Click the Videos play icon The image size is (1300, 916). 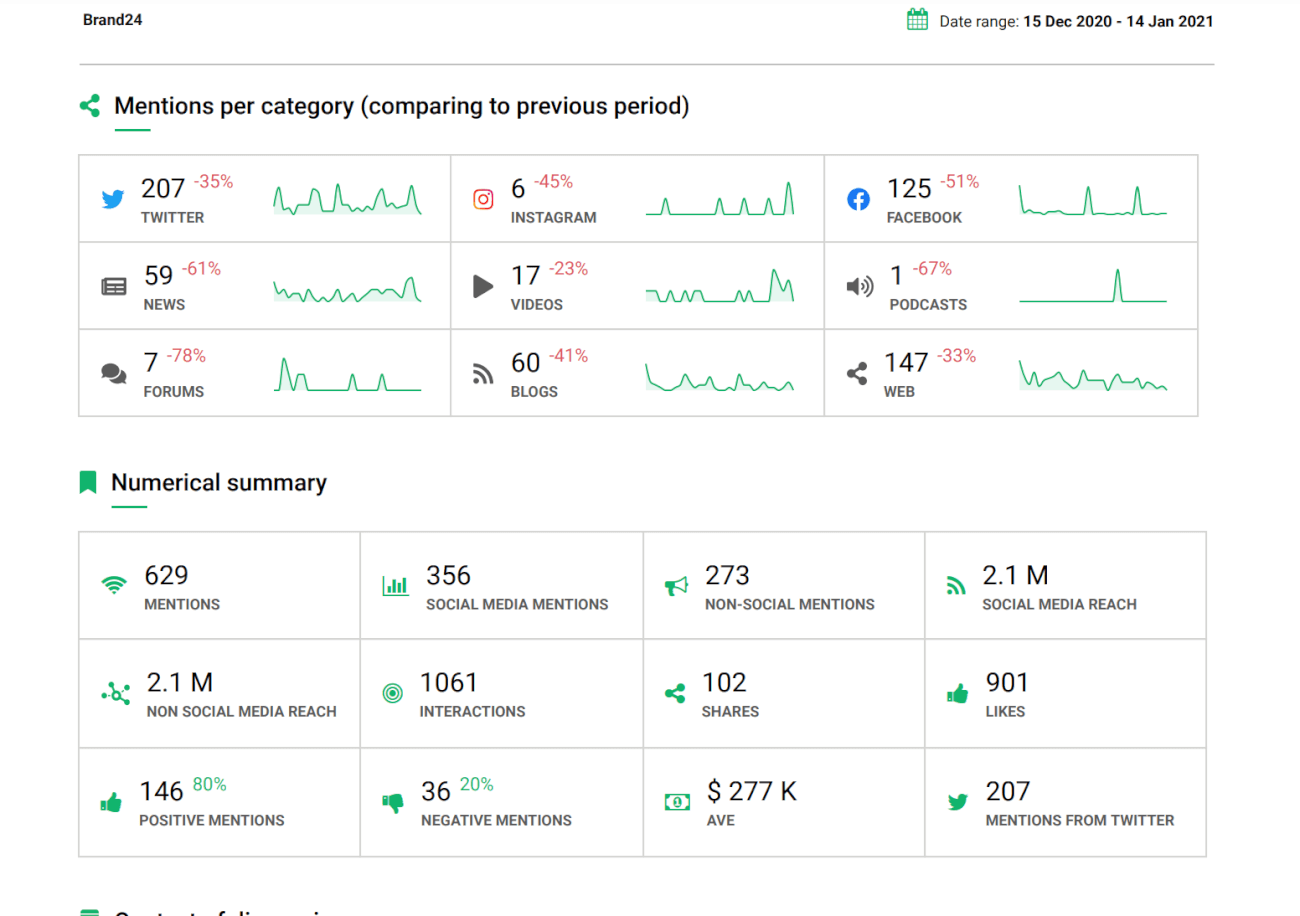[483, 287]
